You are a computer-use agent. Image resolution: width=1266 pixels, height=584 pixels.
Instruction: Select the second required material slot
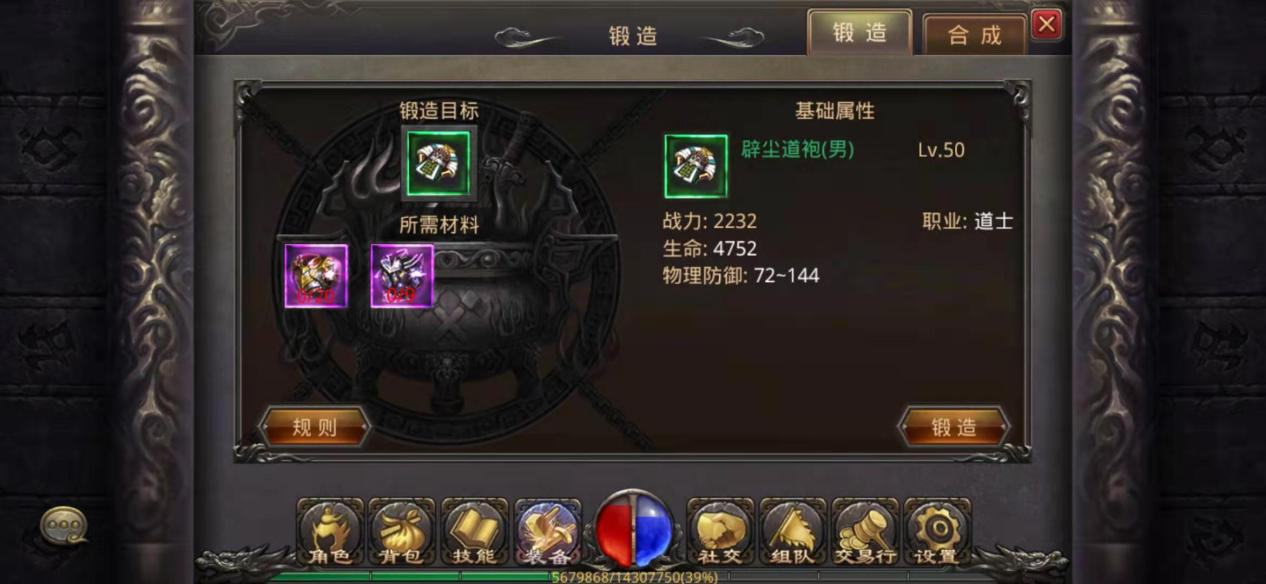[402, 276]
